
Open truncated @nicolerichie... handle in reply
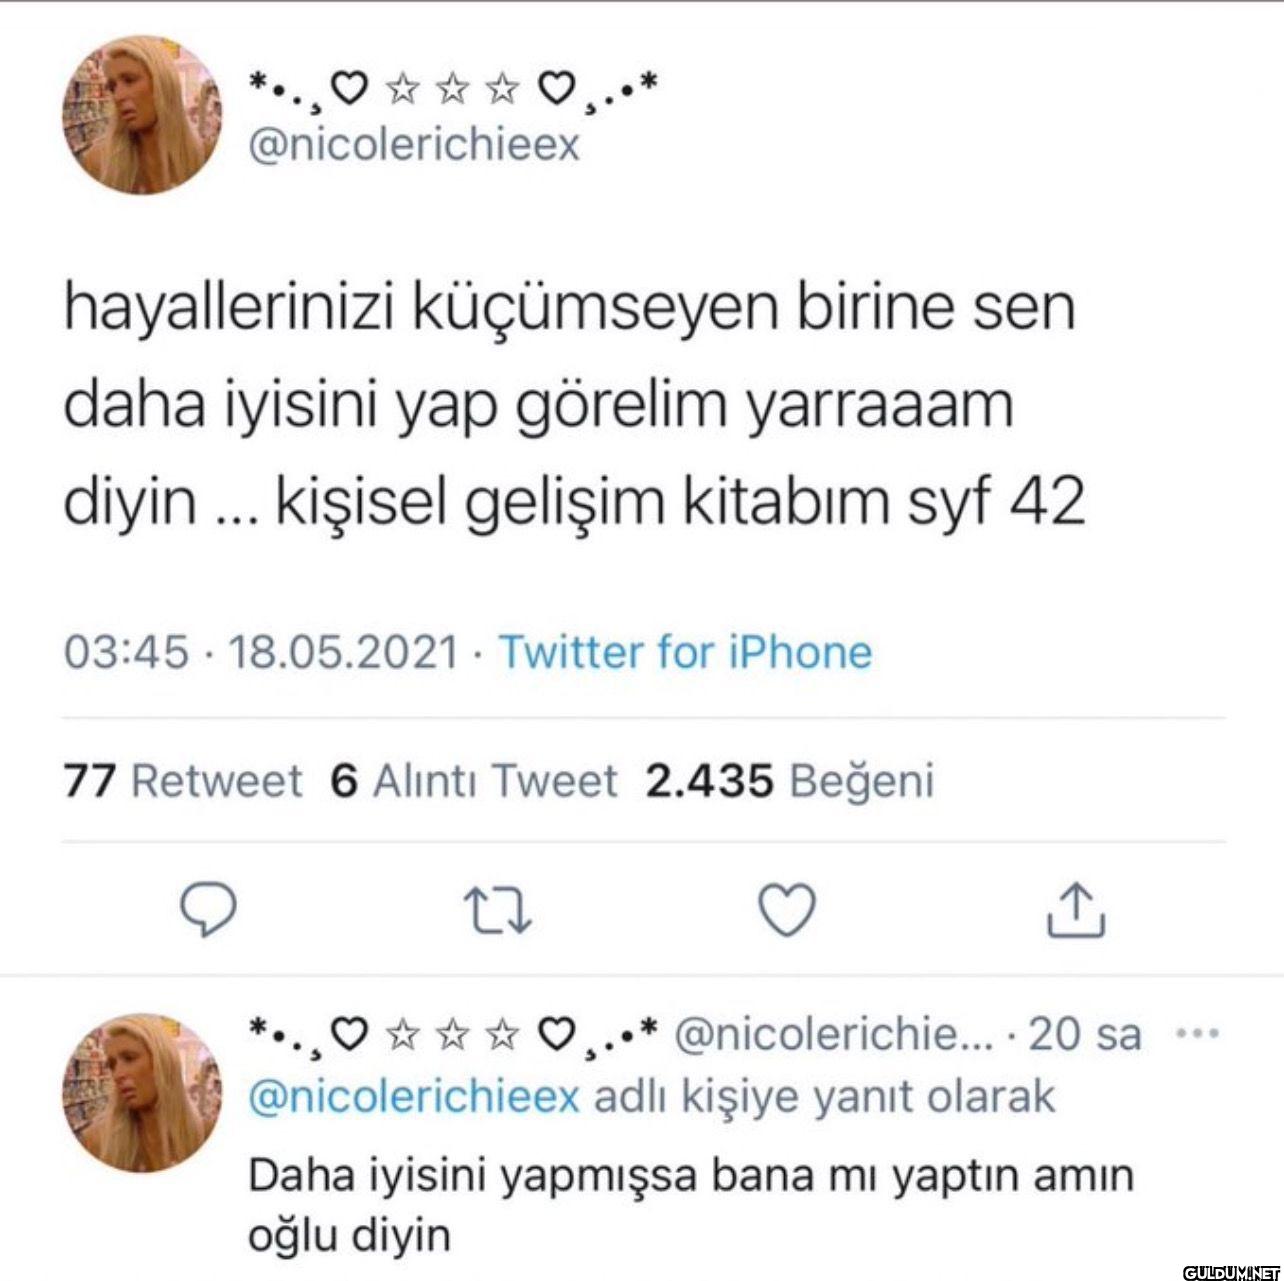point(835,1034)
